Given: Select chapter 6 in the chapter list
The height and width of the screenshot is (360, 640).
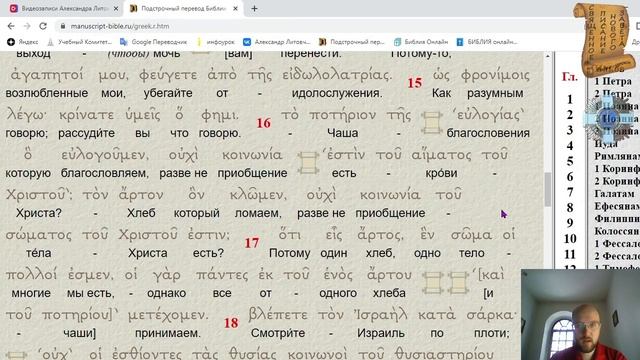Looking at the screenshot, I should click(x=570, y=177).
